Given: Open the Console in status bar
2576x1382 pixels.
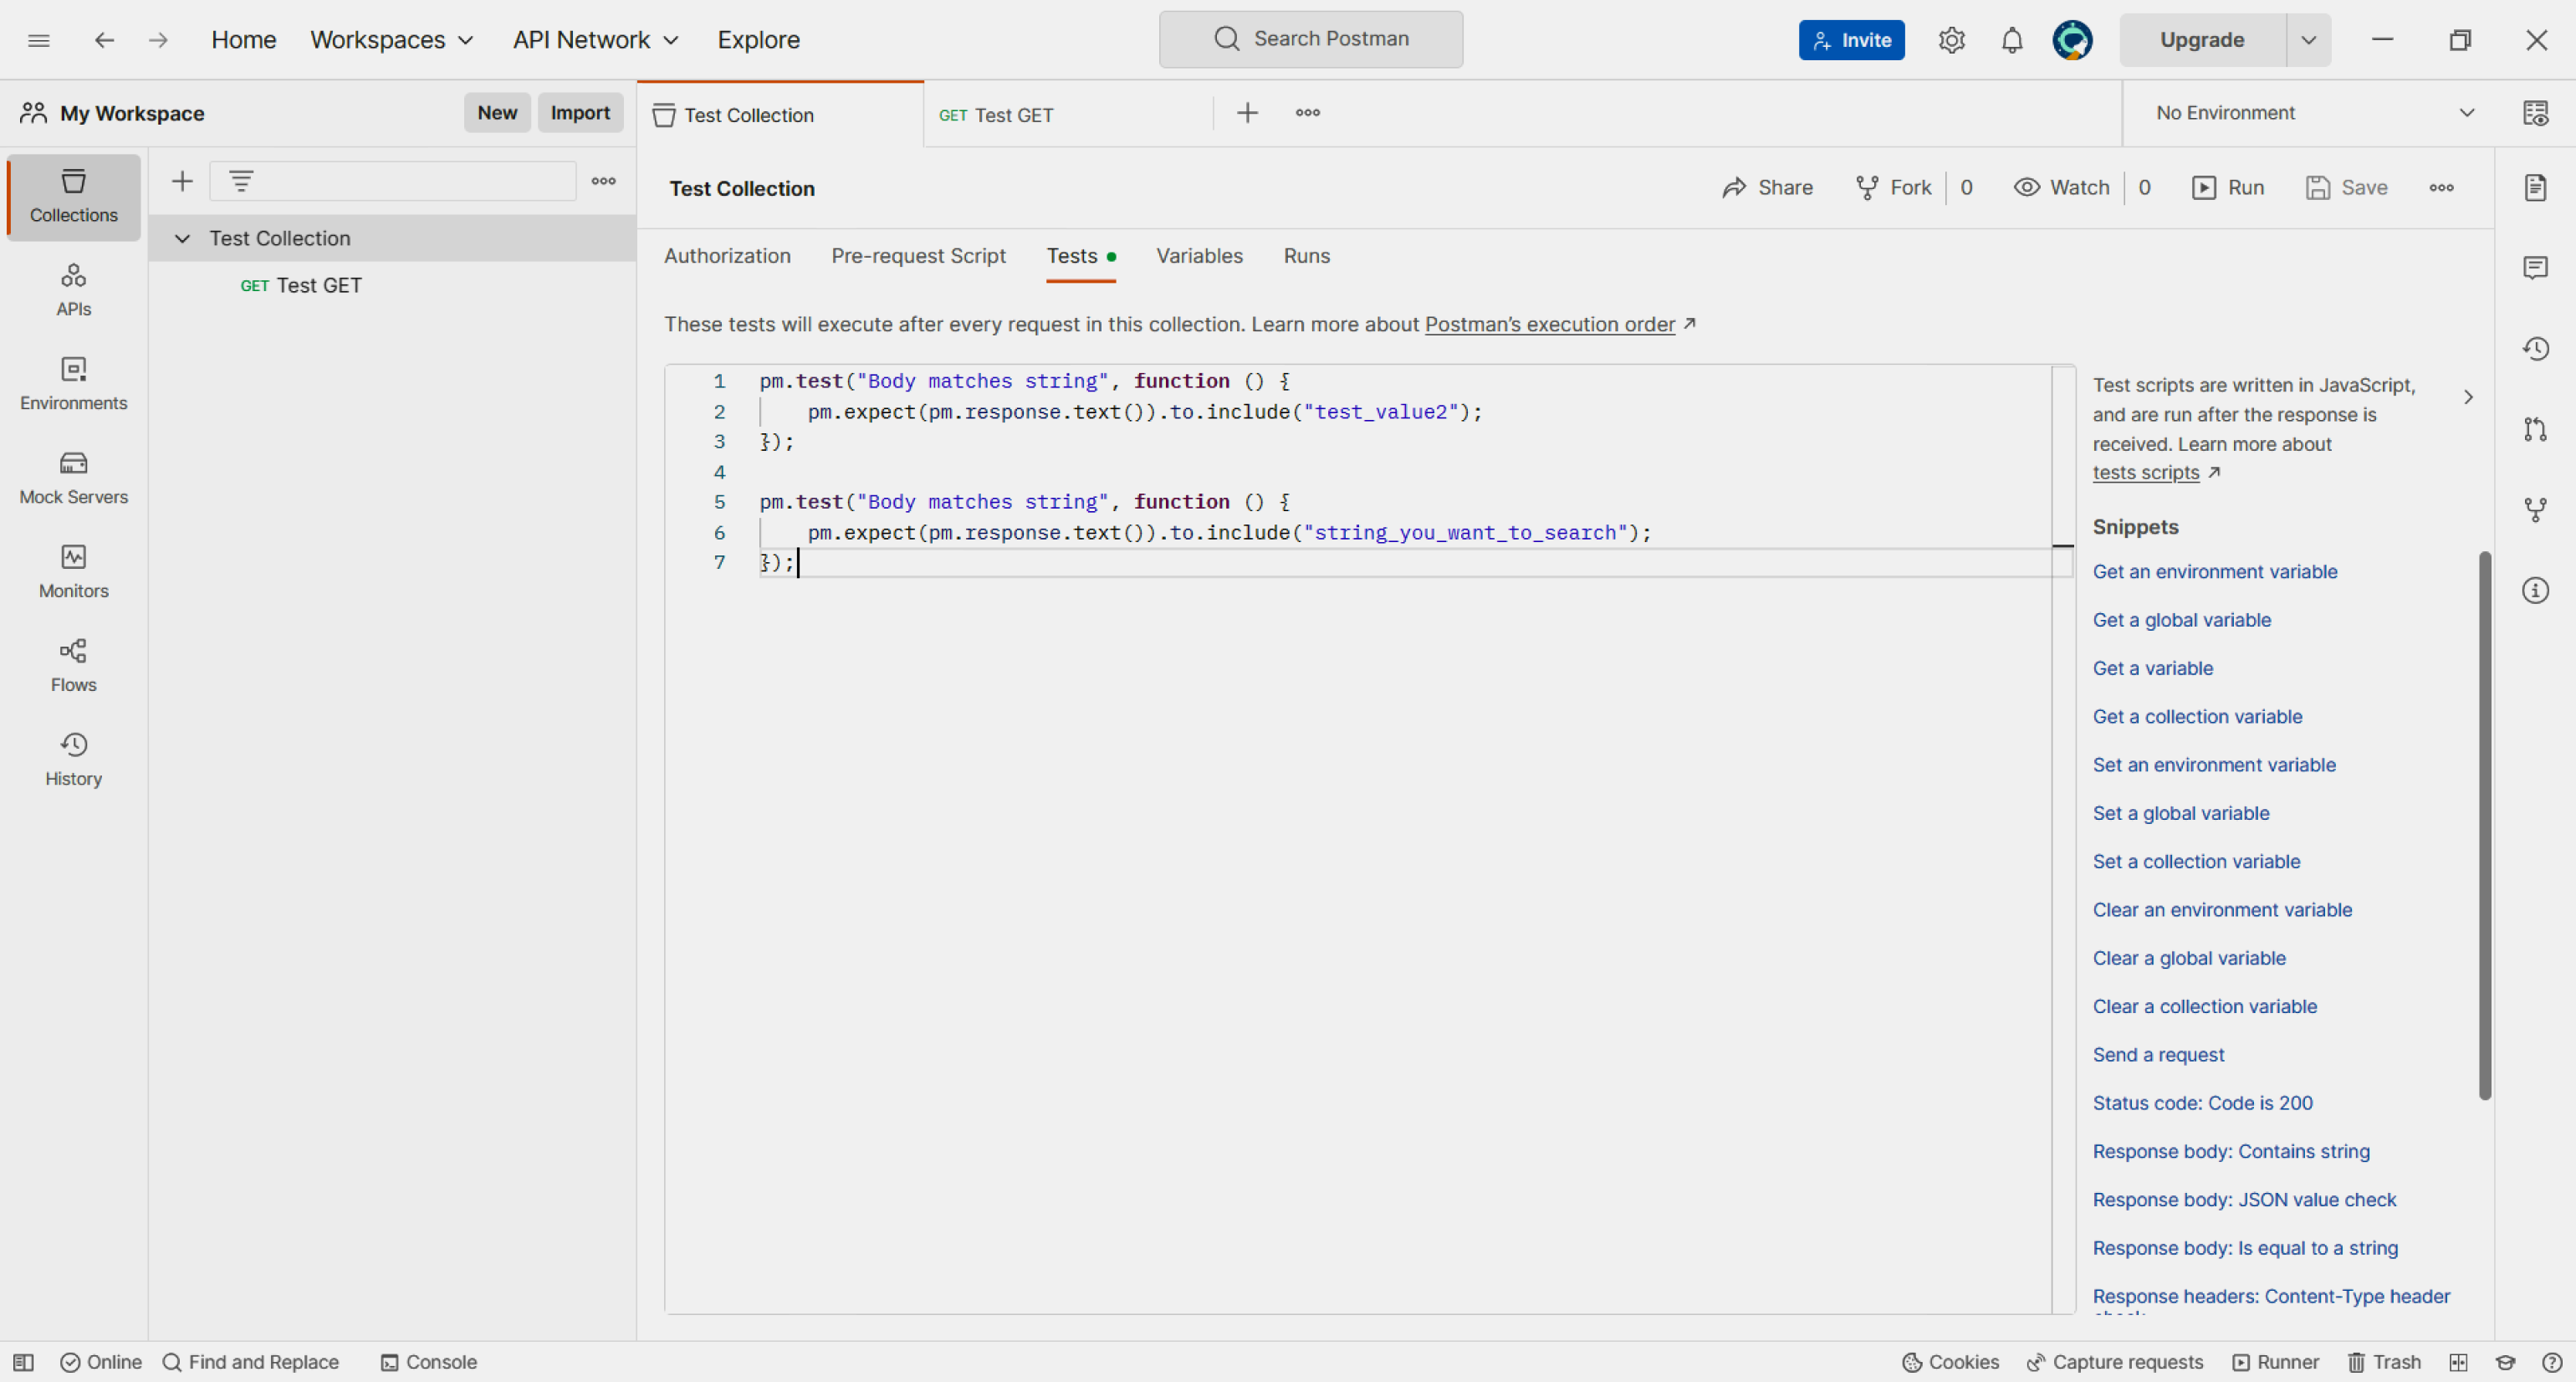Looking at the screenshot, I should coord(429,1362).
